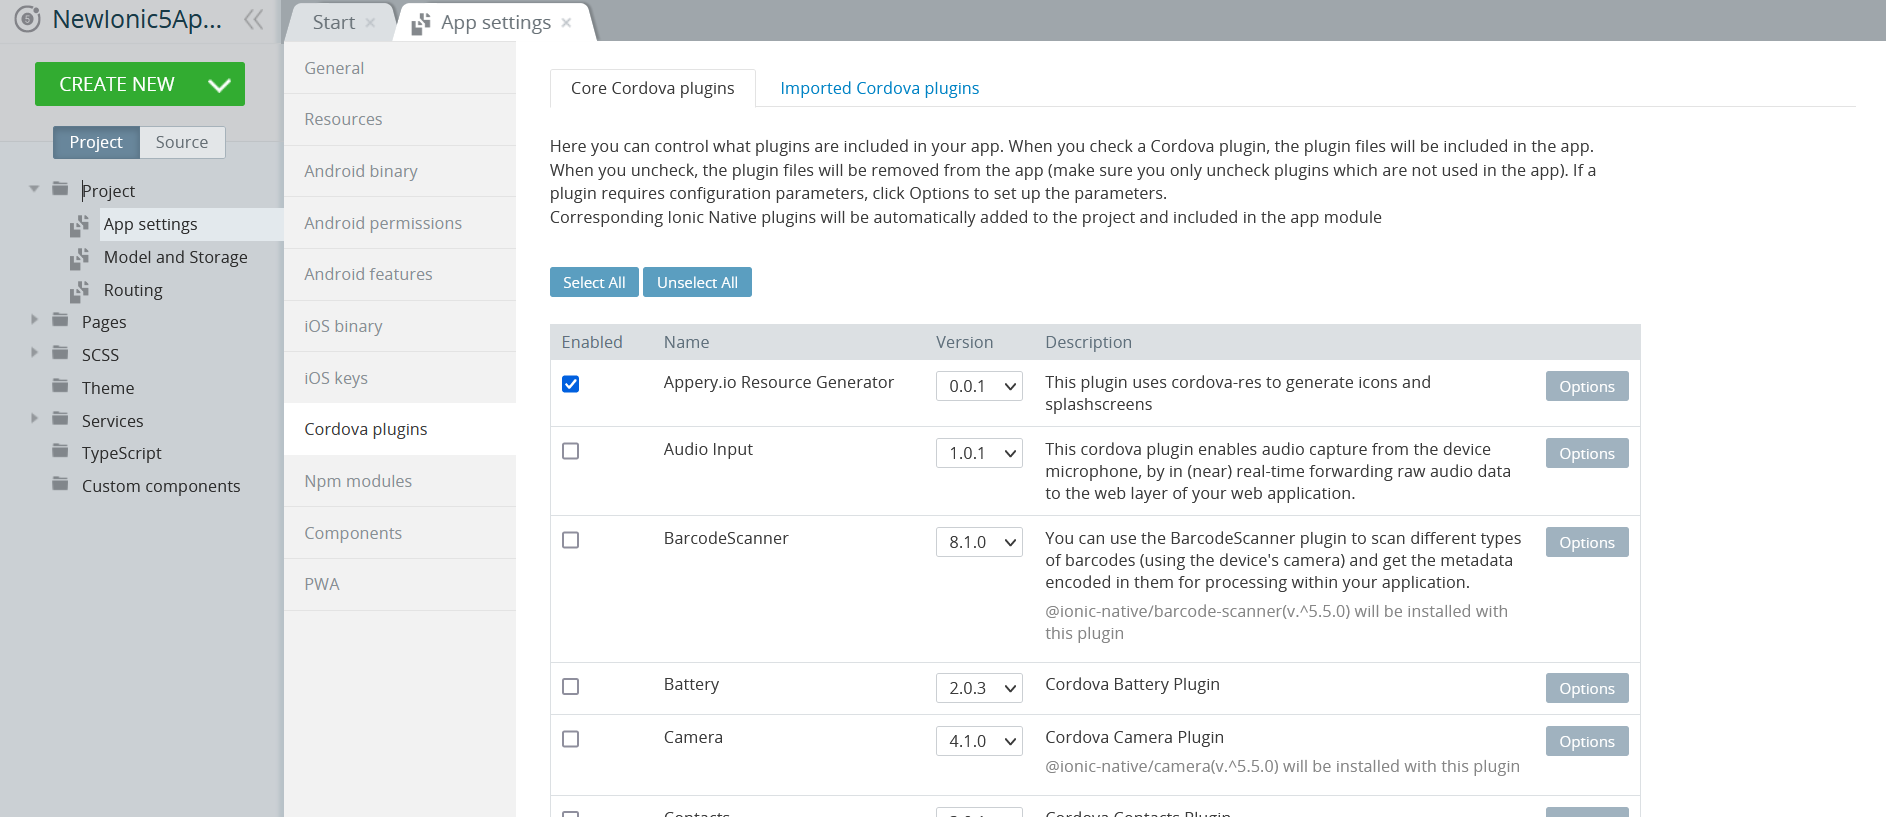Collapse the Project tree node arrow

click(34, 189)
